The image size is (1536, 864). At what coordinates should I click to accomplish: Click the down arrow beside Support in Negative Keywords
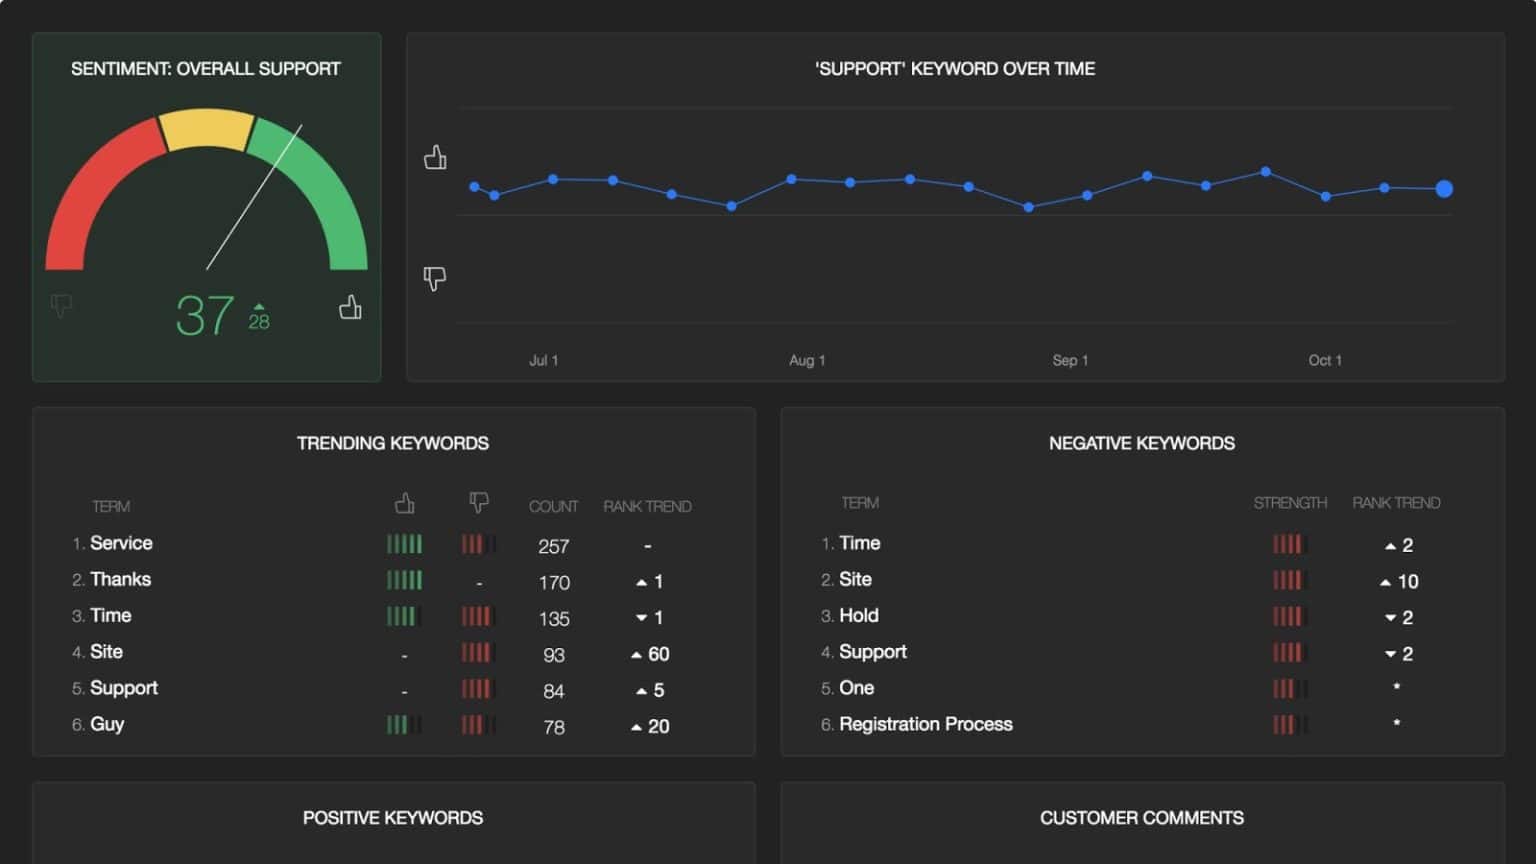click(x=1390, y=653)
